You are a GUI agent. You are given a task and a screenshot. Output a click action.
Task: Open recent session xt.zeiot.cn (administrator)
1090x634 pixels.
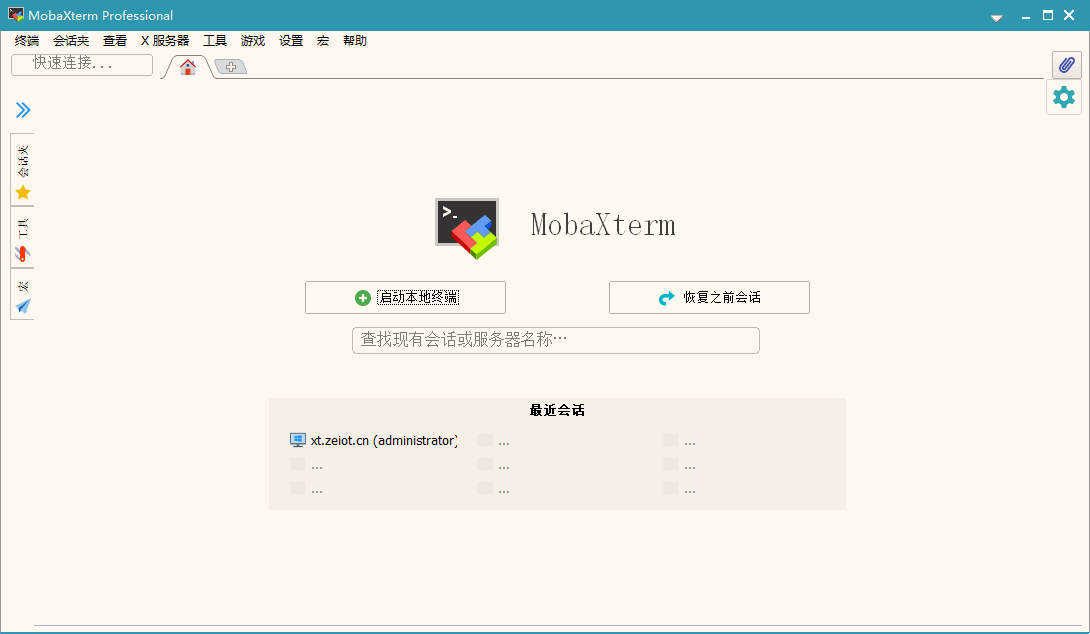click(x=374, y=440)
